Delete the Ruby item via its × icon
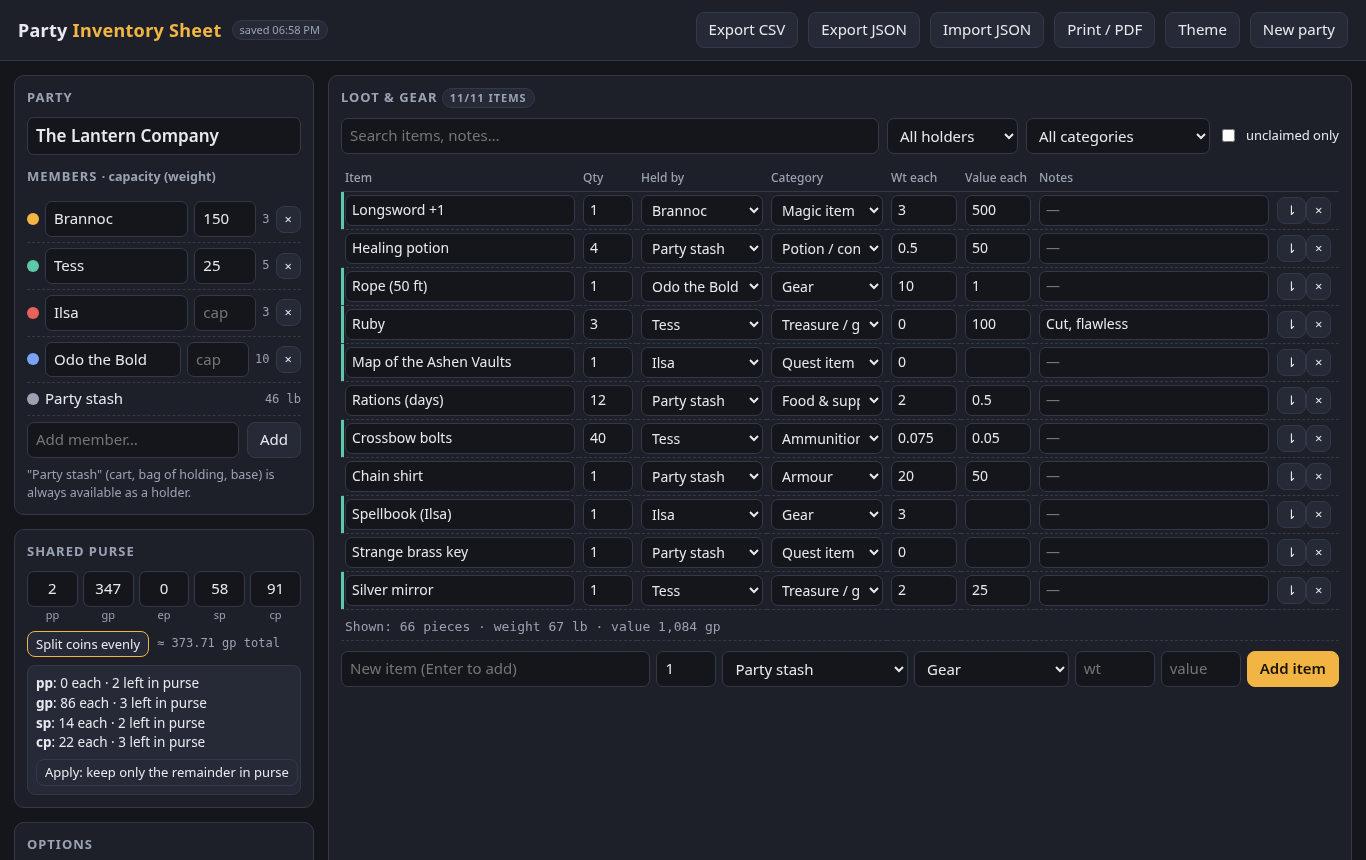Viewport: 1366px width, 860px height. (x=1318, y=324)
